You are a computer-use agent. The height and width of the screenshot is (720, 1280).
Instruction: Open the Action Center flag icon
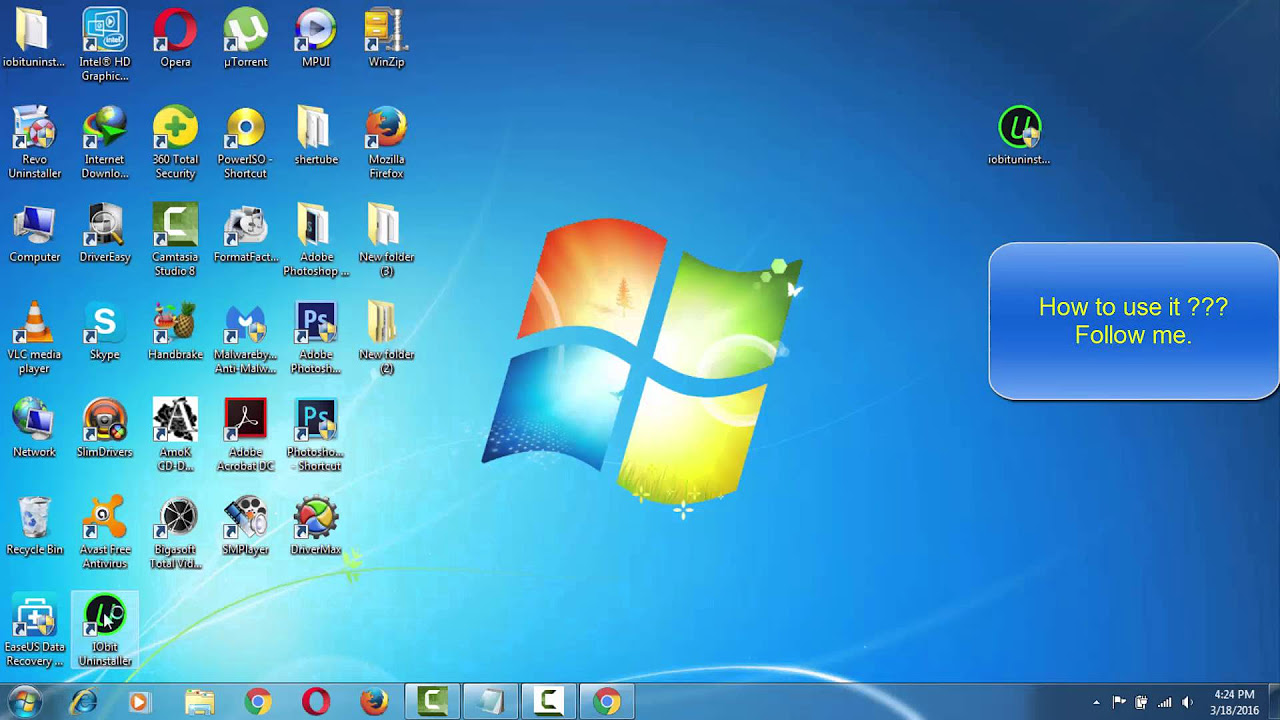(x=1119, y=702)
